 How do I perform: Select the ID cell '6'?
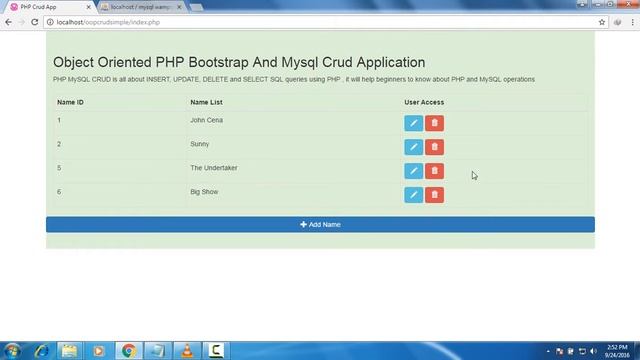59,192
